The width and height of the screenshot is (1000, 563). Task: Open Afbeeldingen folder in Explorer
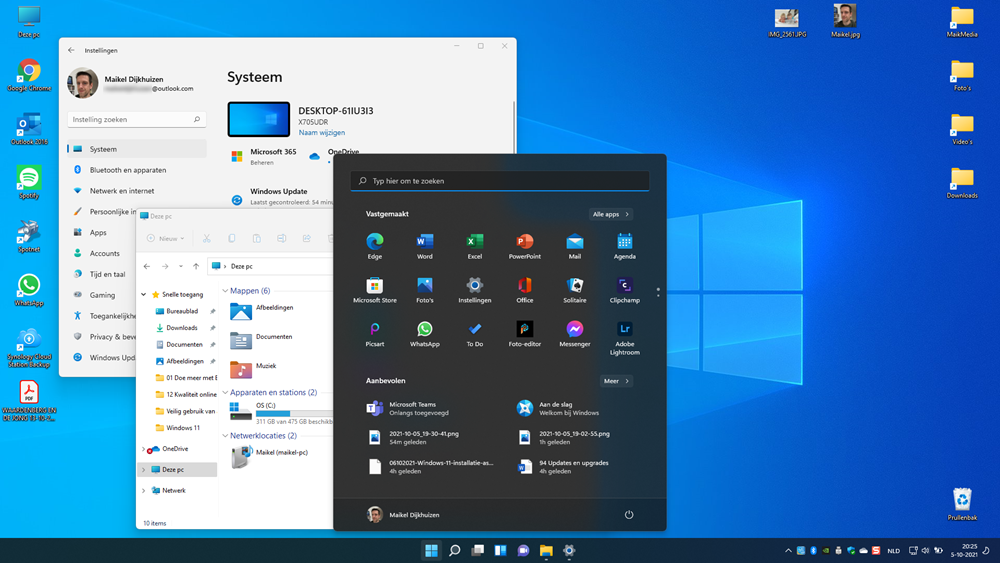pyautogui.click(x=262, y=311)
